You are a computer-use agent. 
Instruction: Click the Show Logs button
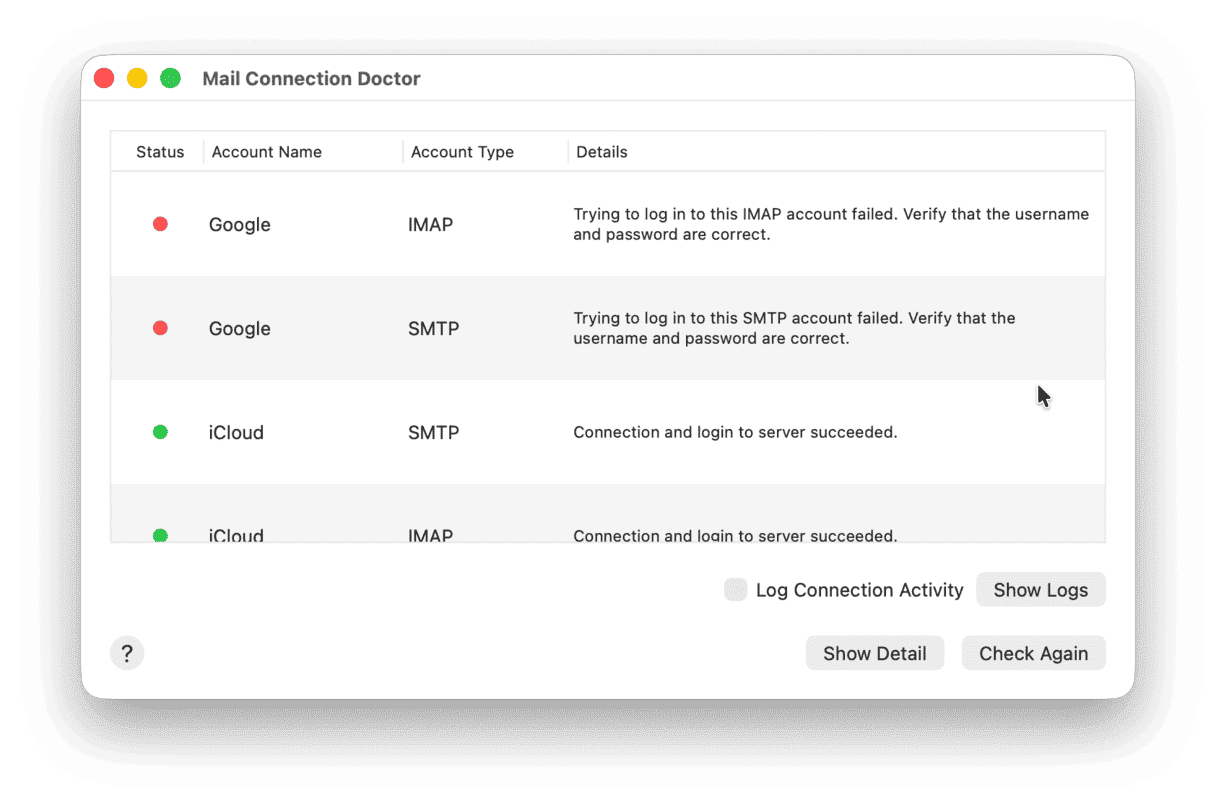[1040, 590]
